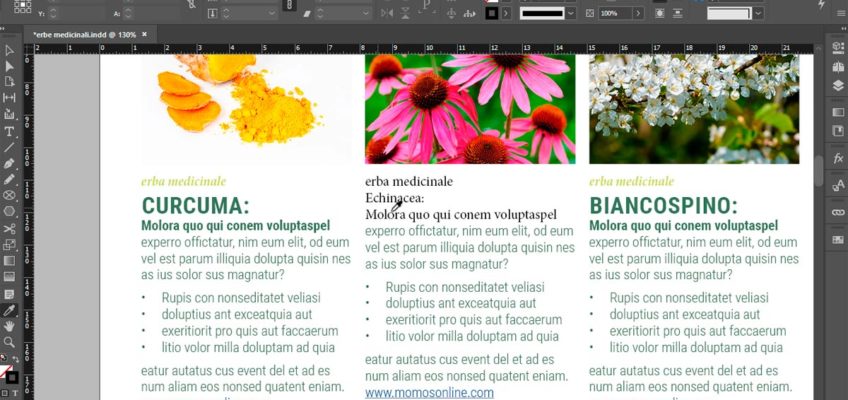Select the Gradient Swatch tool
The width and height of the screenshot is (848, 400).
(9, 261)
